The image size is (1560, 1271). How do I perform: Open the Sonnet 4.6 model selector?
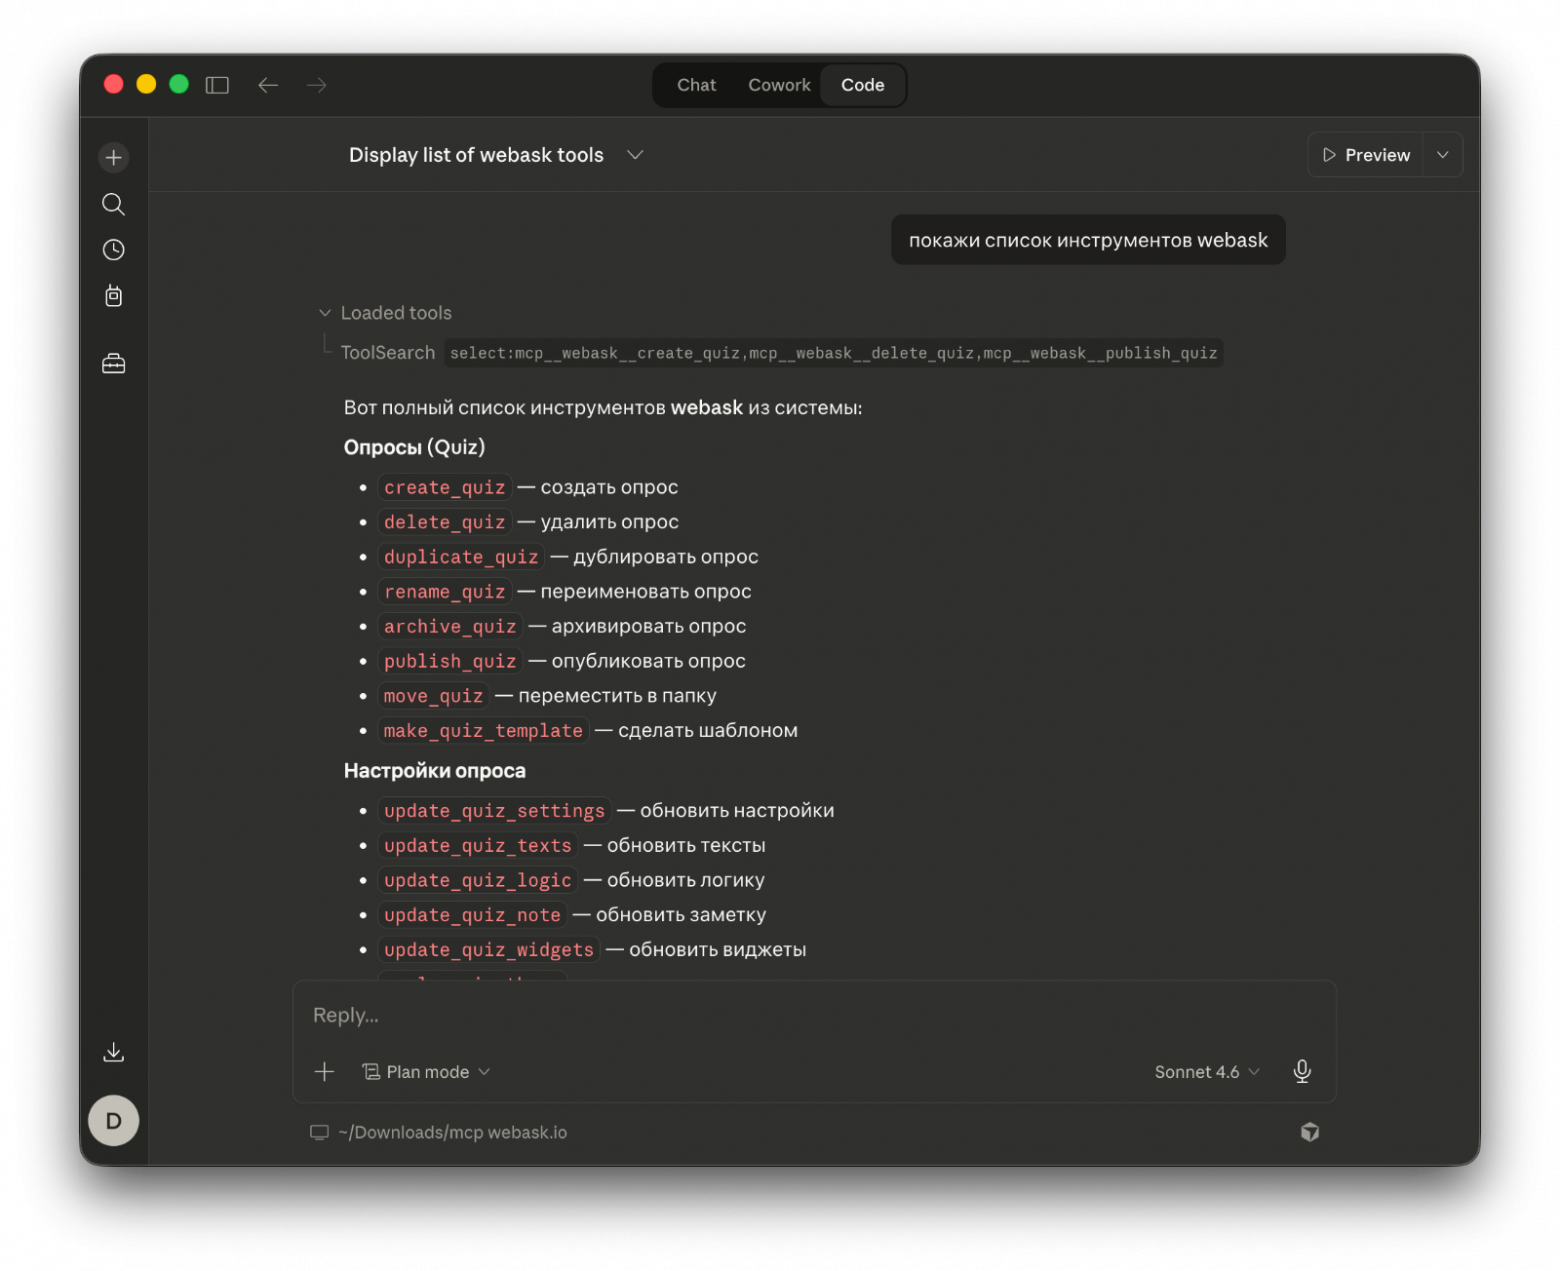(1204, 1071)
